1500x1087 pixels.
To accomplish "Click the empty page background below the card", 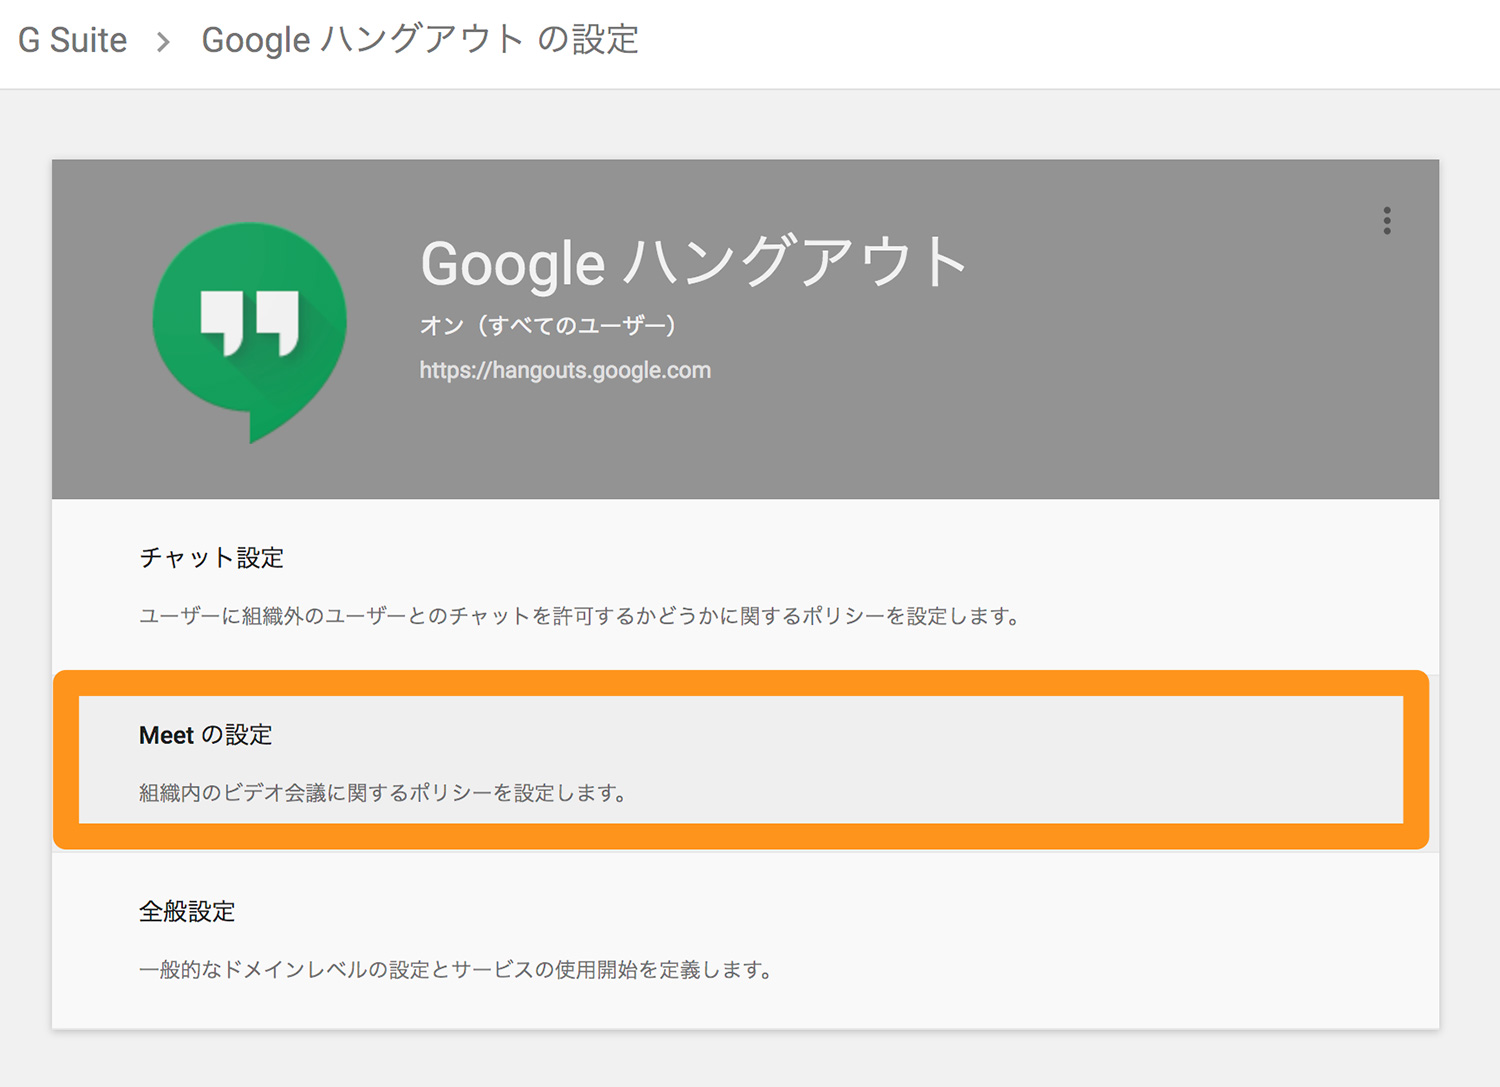I will [750, 1060].
